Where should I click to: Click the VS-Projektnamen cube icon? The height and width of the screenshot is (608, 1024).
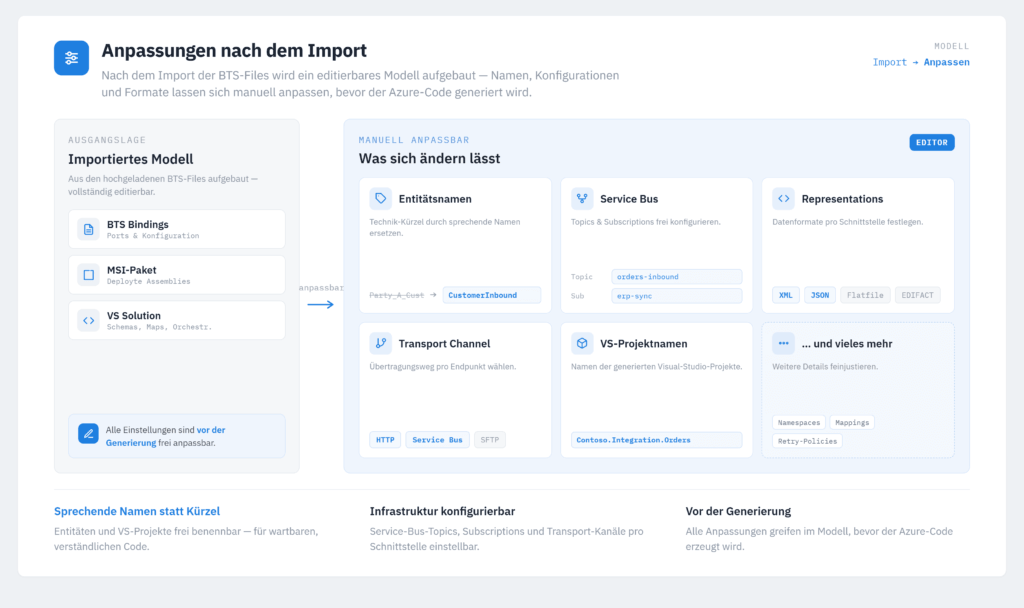pyautogui.click(x=582, y=343)
